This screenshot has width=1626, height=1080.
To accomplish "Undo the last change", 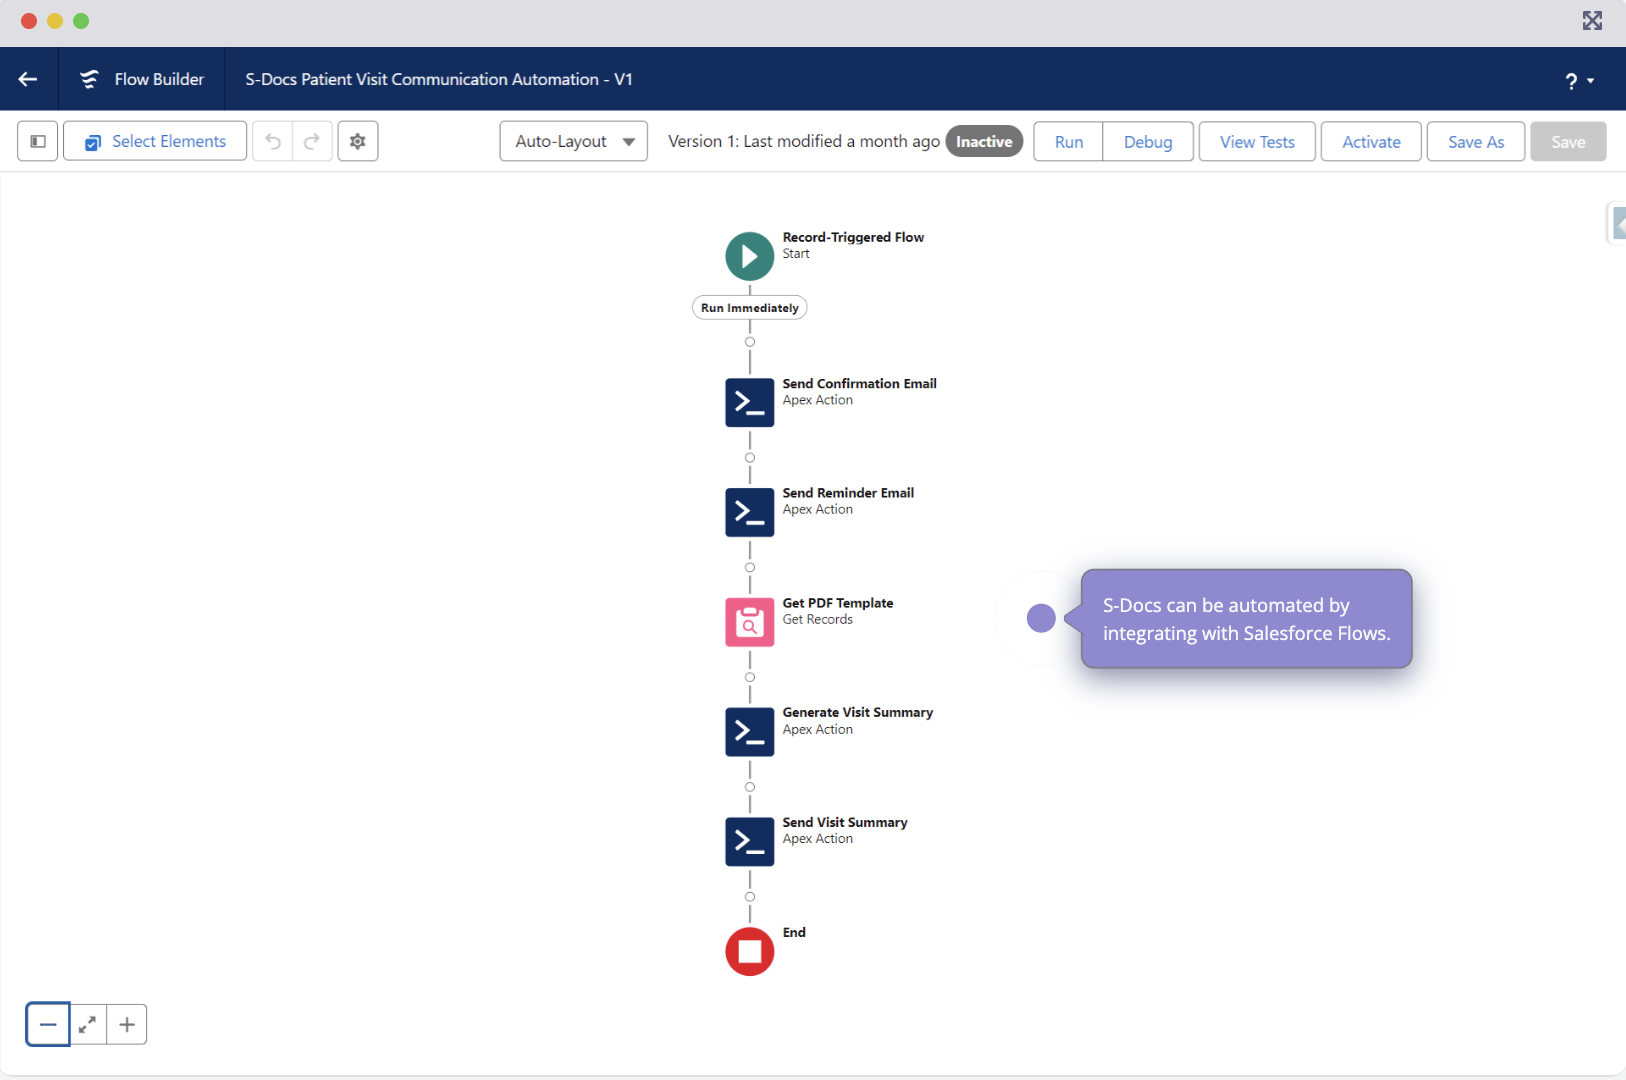I will pos(273,141).
